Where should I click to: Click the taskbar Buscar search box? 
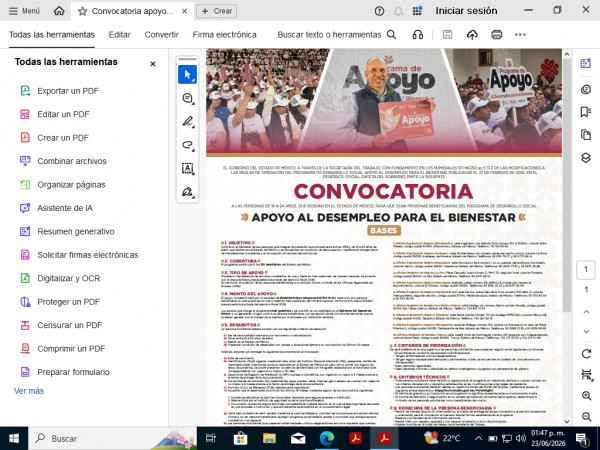(113, 439)
